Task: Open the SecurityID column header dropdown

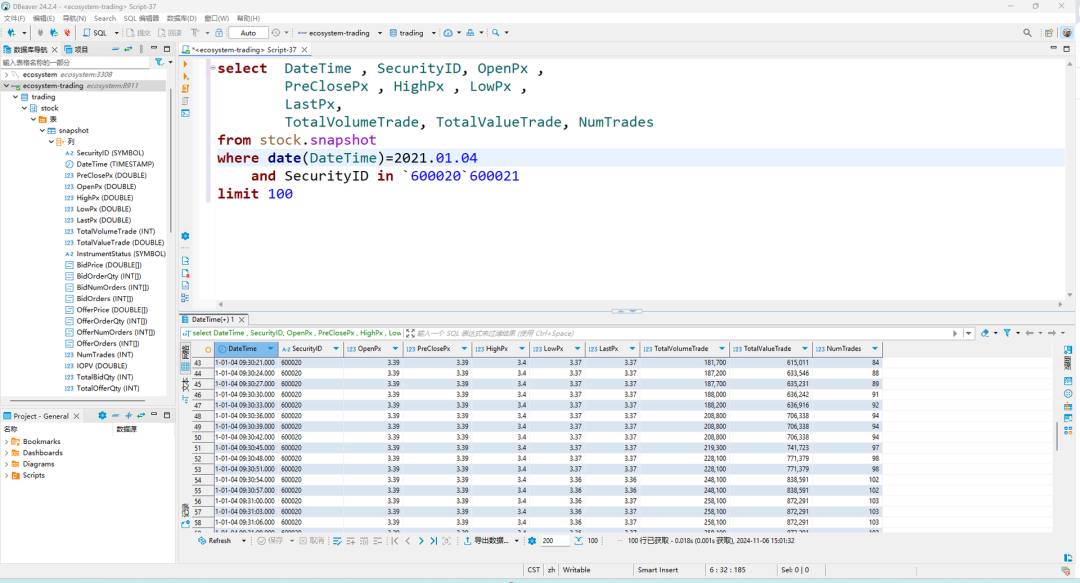Action: [336, 349]
